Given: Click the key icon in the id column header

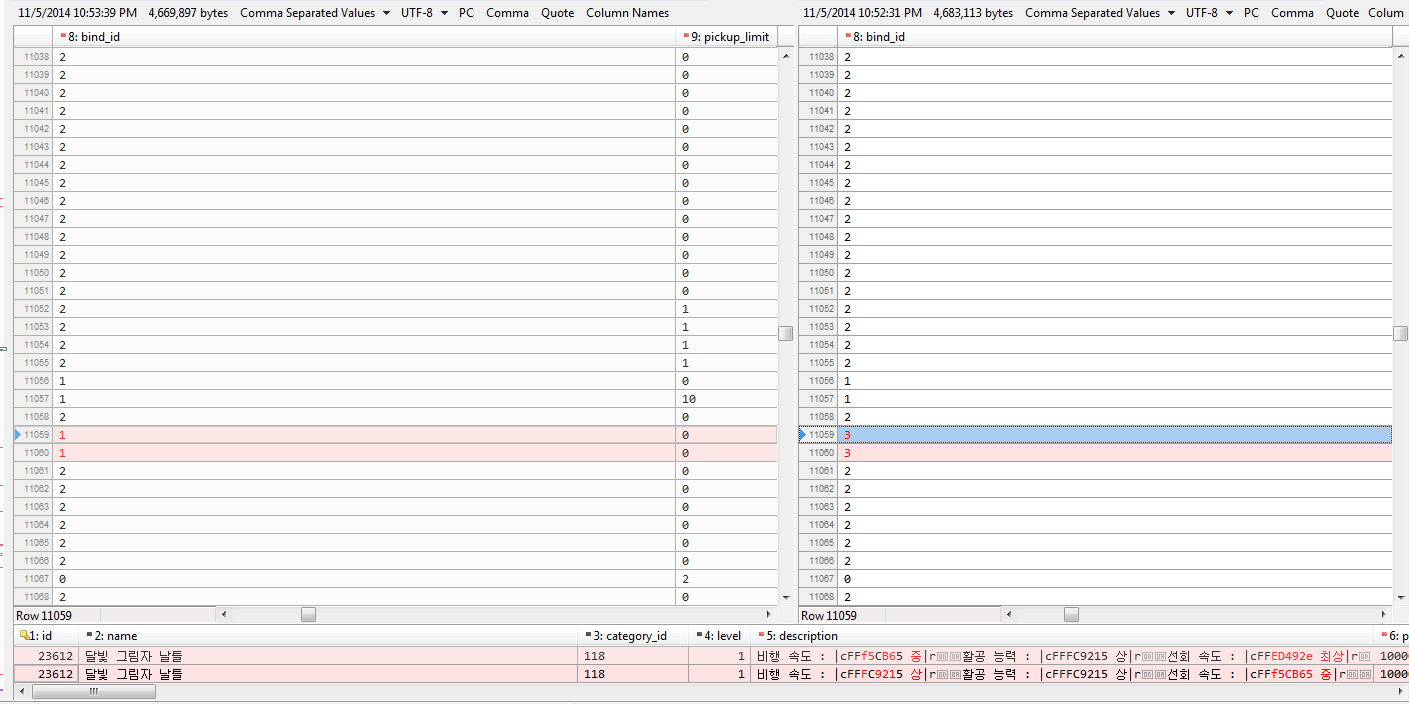Looking at the screenshot, I should (25, 635).
